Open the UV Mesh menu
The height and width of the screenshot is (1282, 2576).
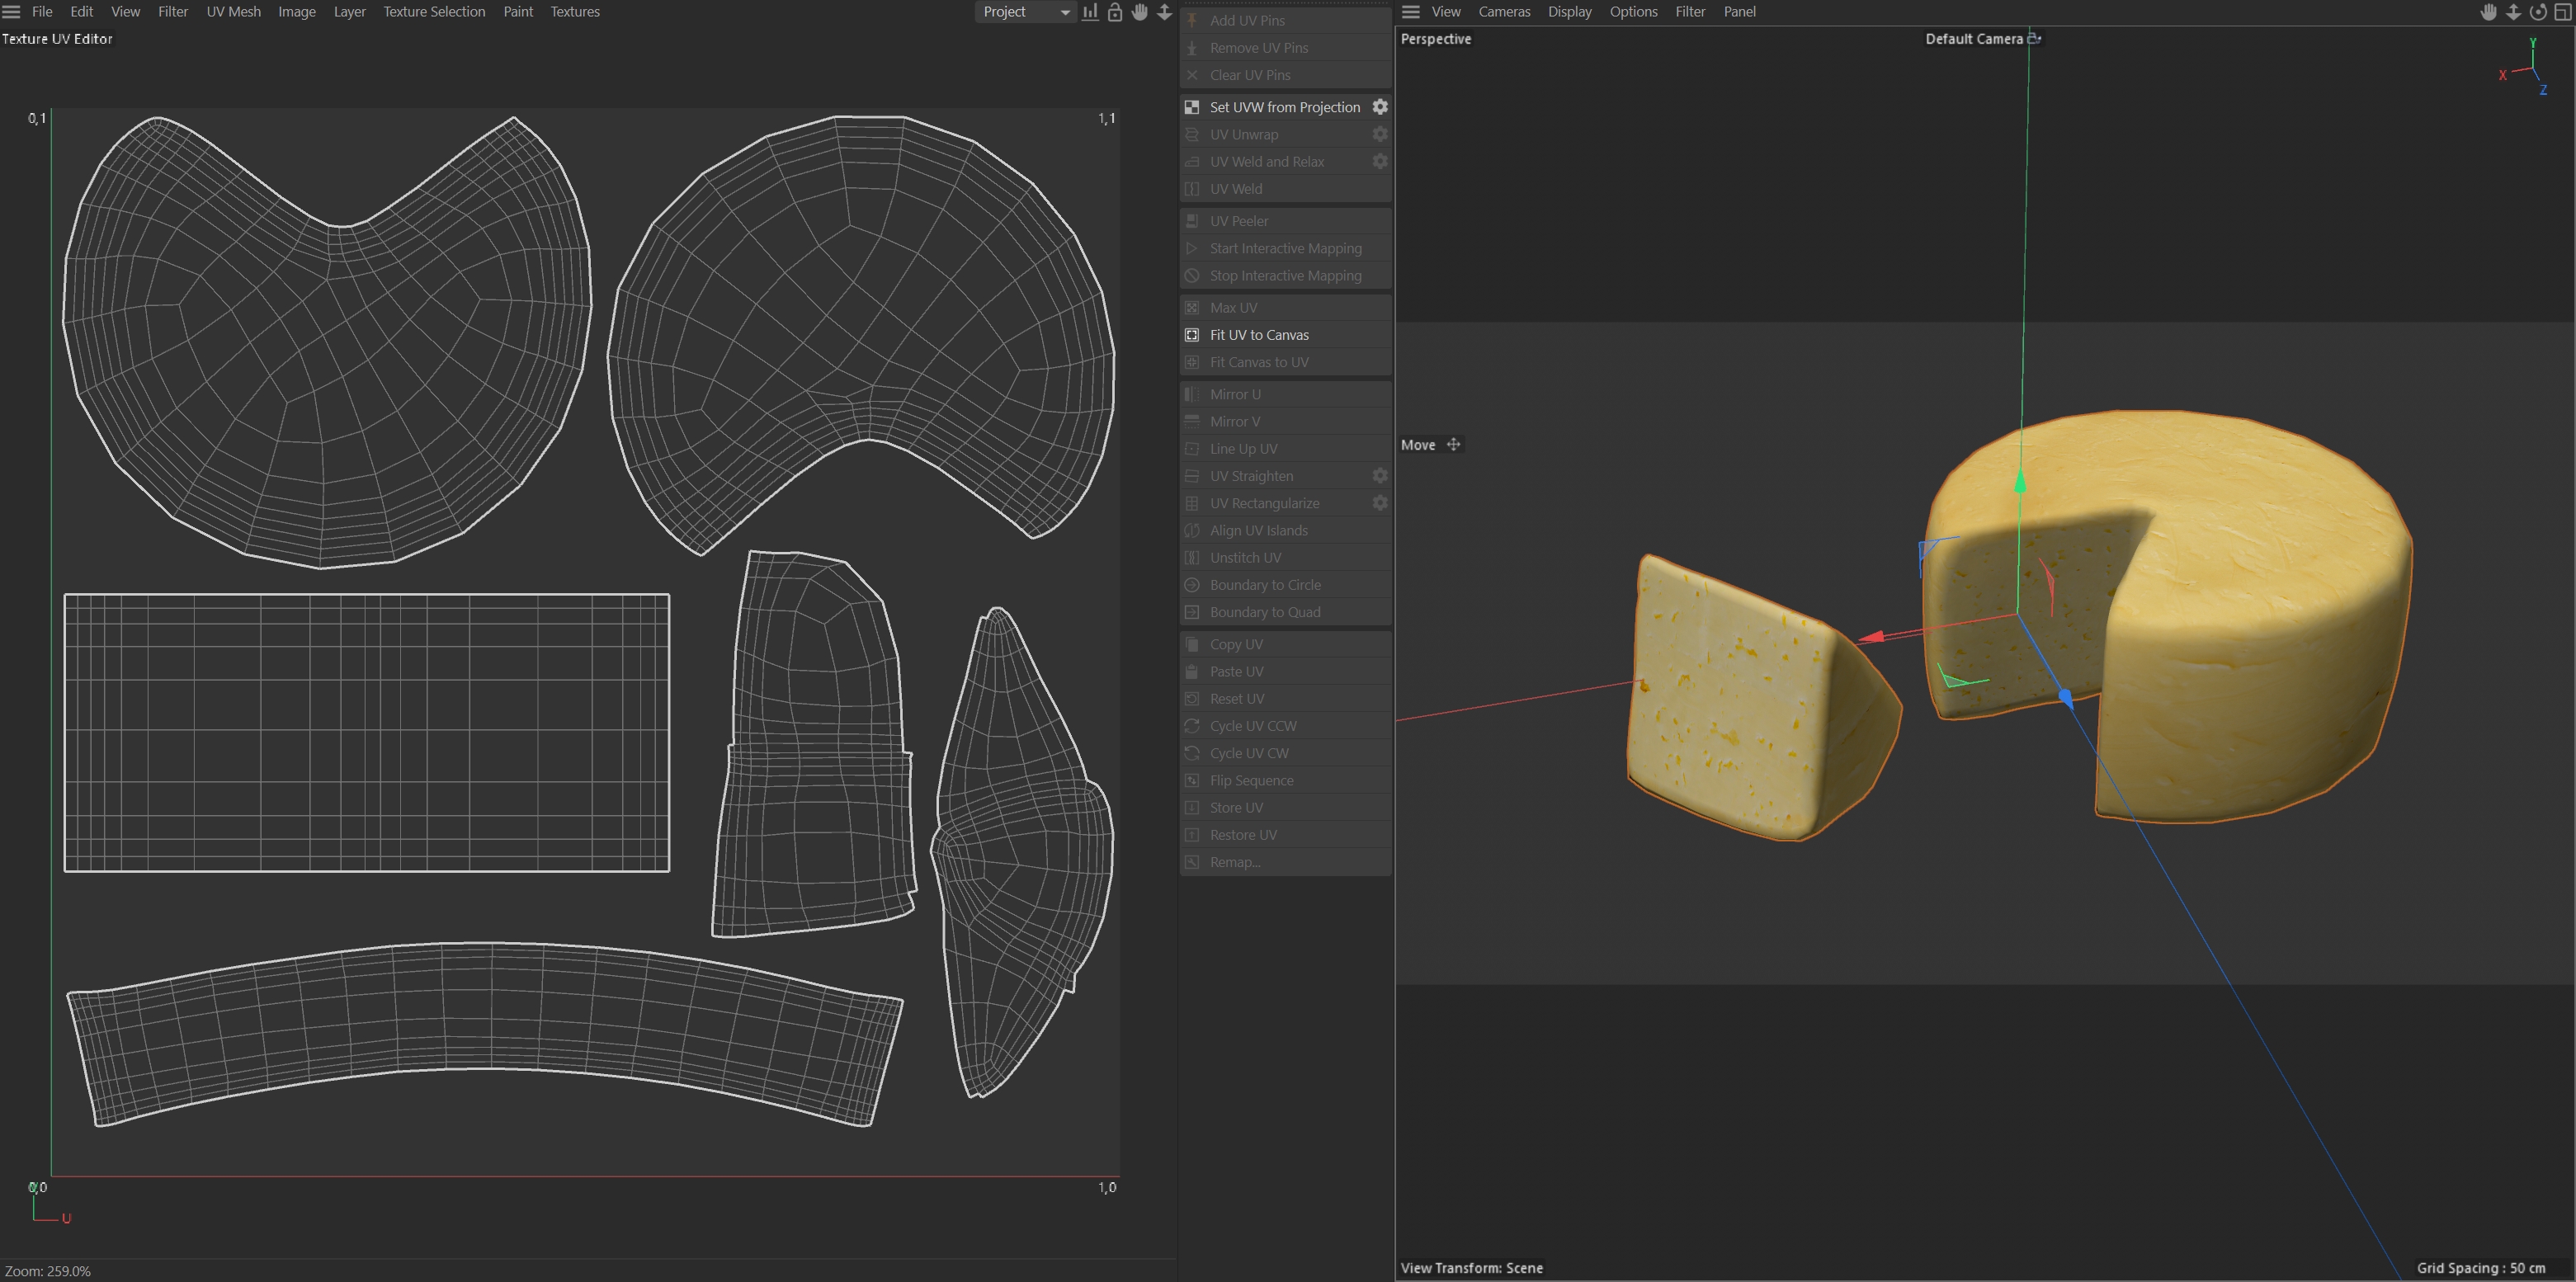(233, 12)
